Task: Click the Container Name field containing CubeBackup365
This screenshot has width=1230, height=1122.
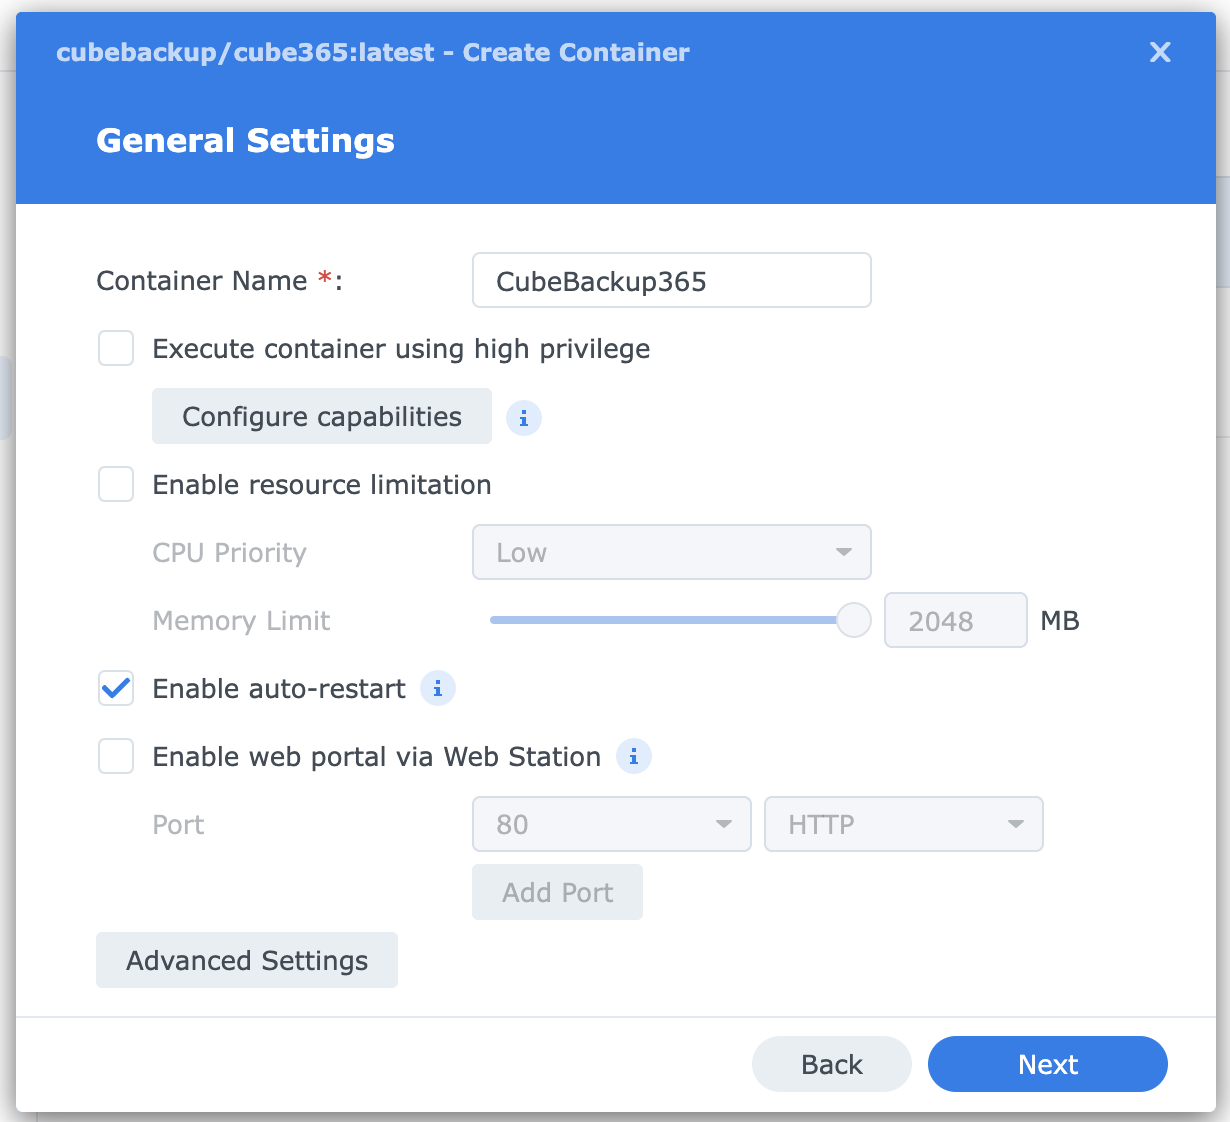Action: 672,280
